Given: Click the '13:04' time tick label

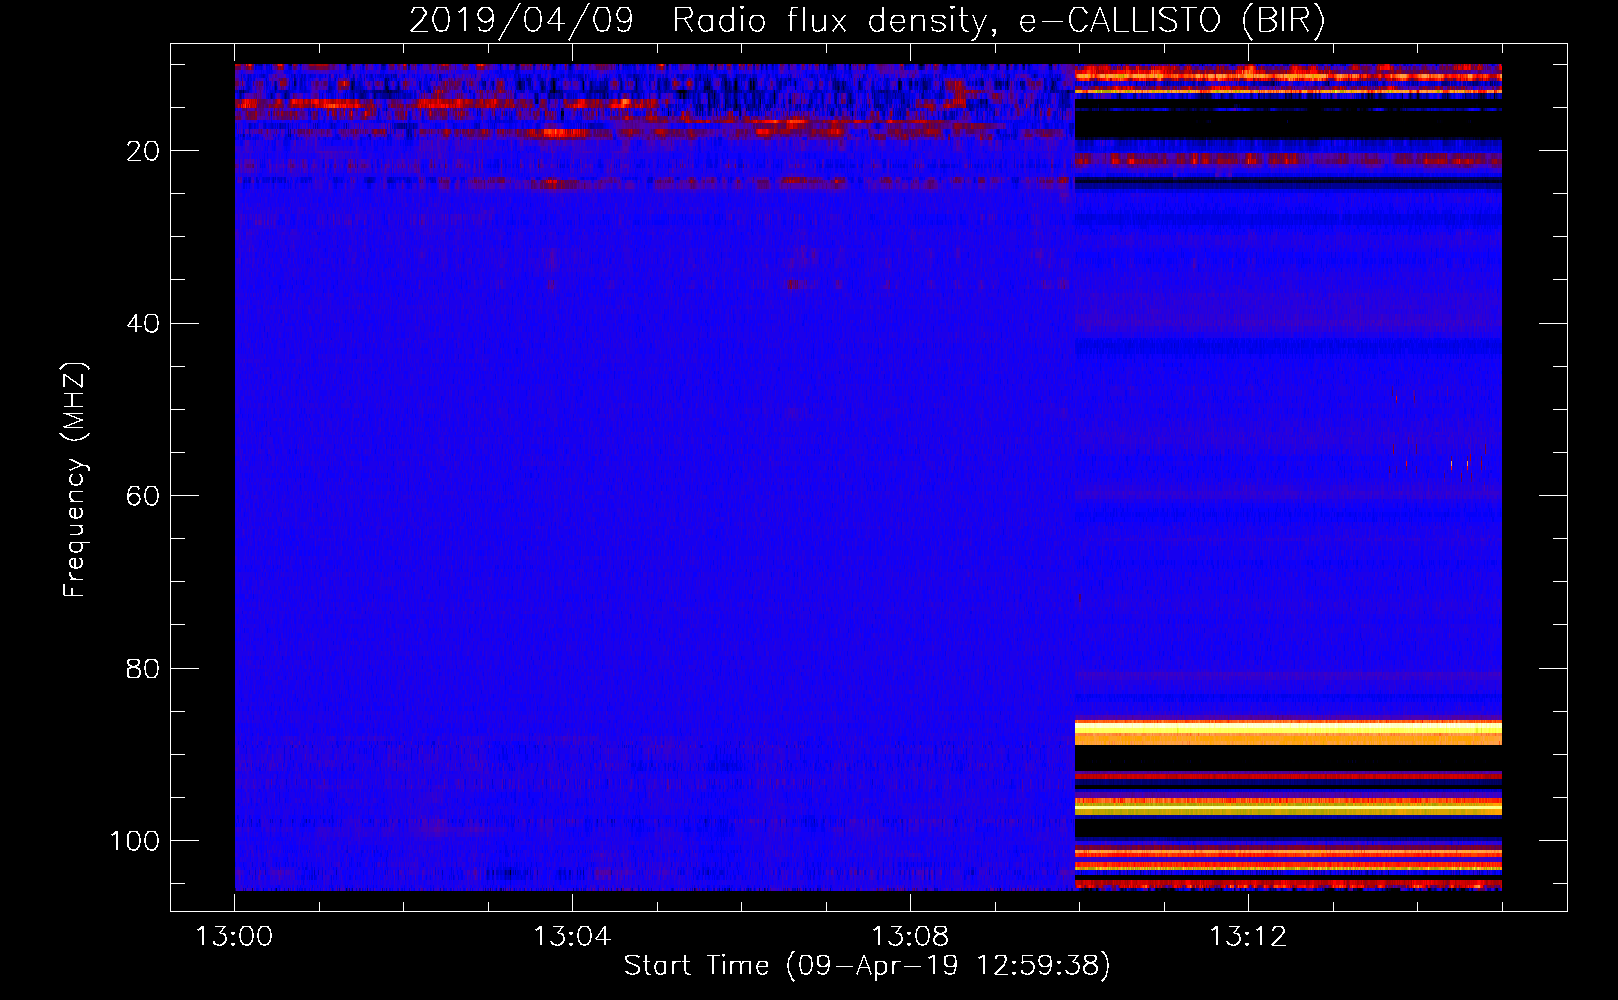Looking at the screenshot, I should coord(572,937).
